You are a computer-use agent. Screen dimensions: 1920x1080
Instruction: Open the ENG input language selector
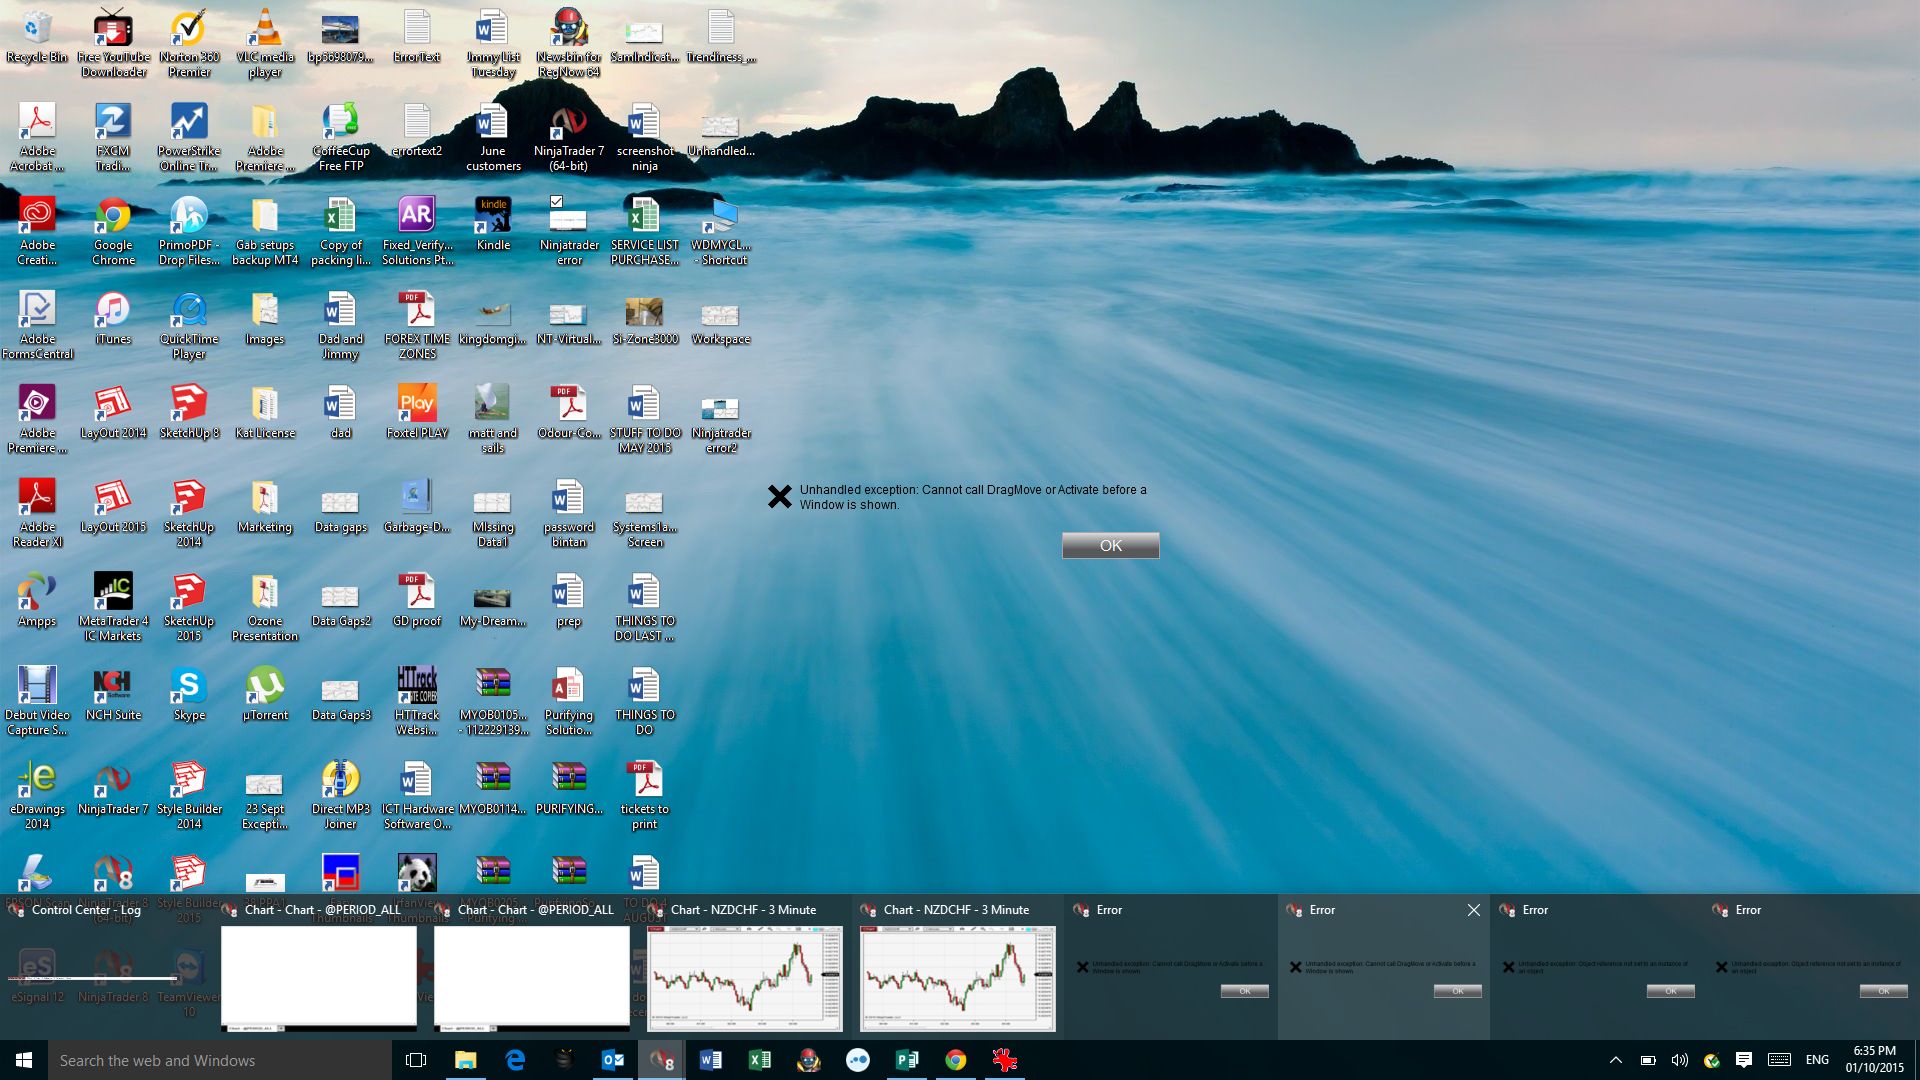tap(1817, 1060)
